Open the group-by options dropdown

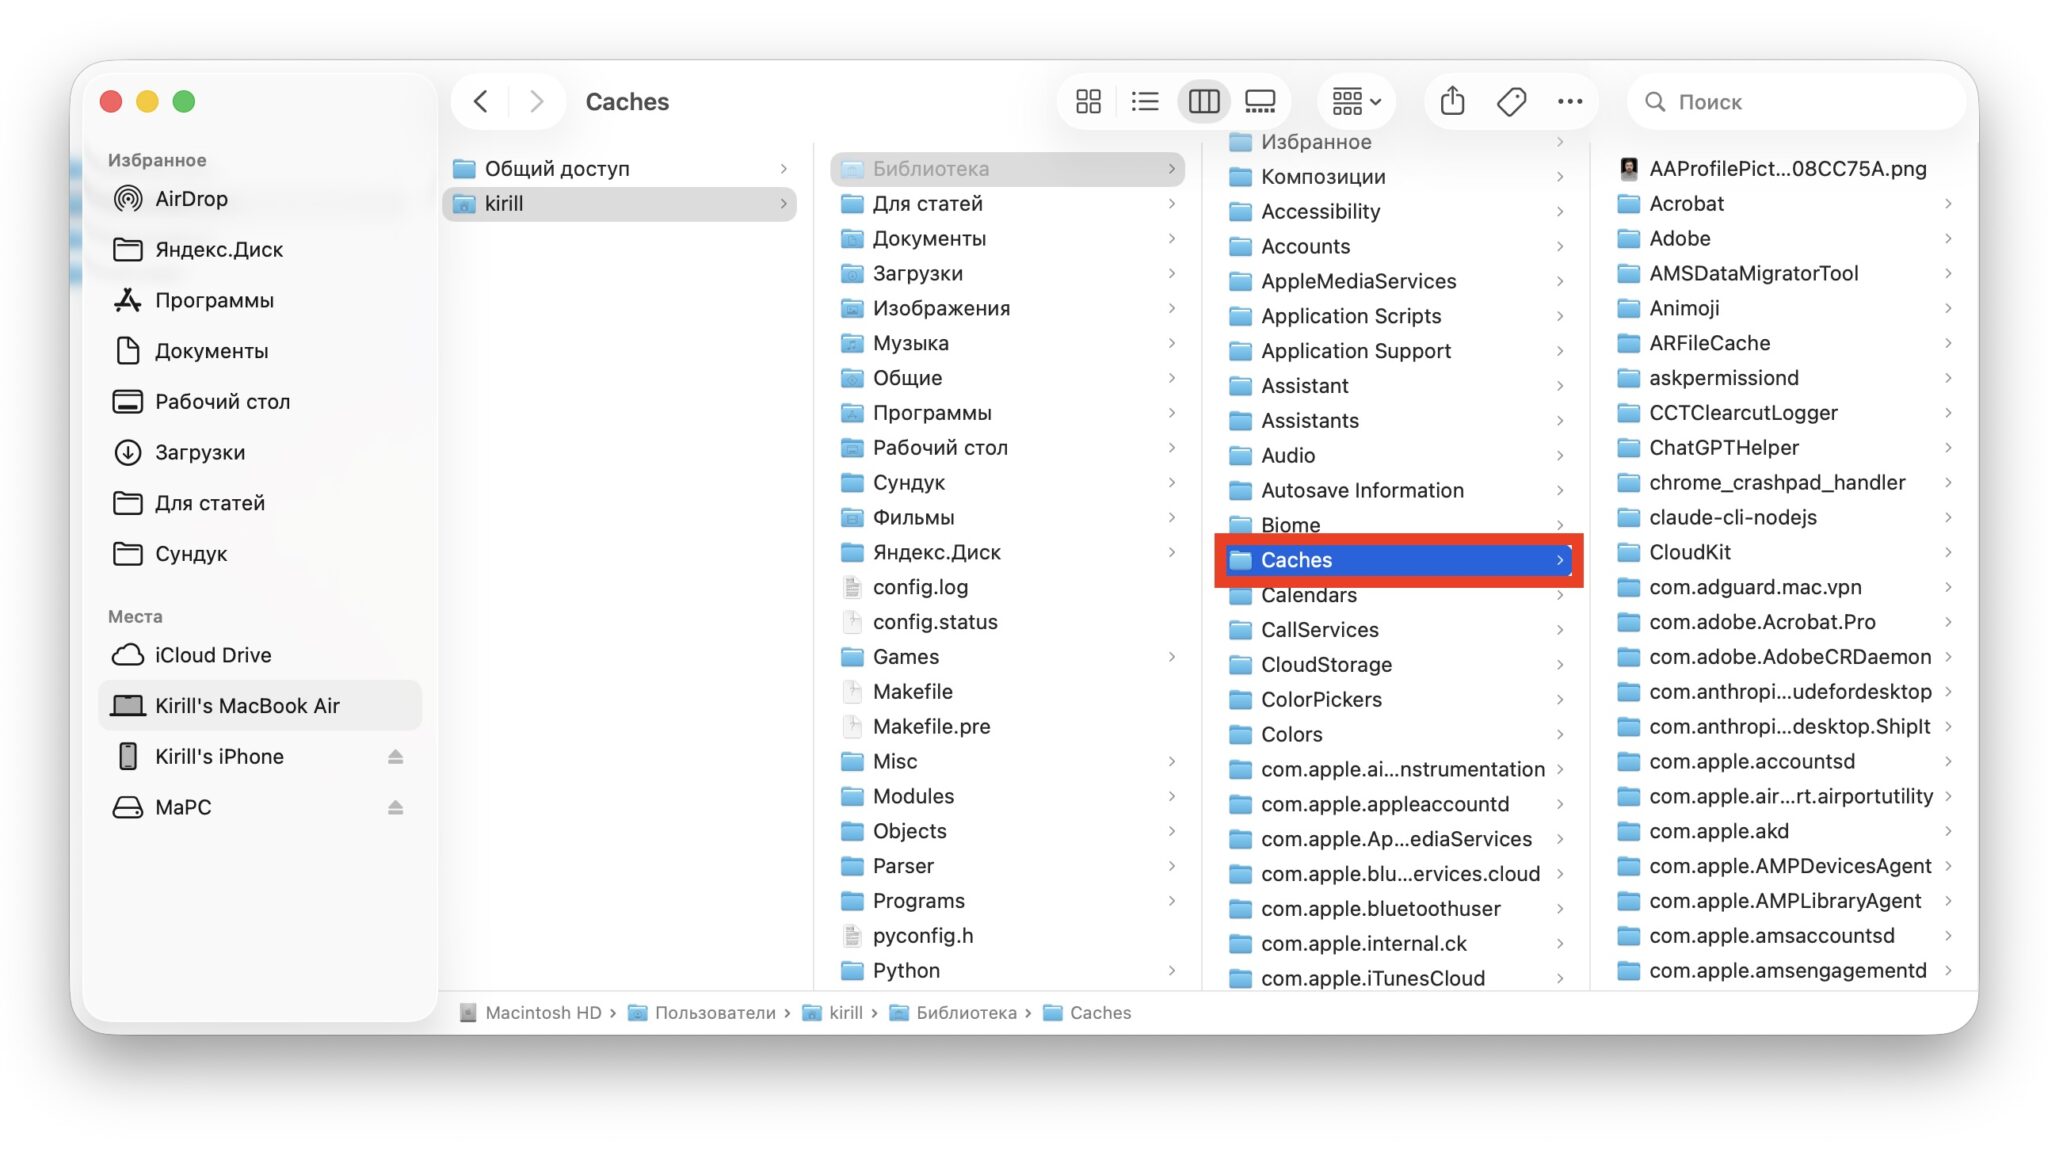[1356, 101]
